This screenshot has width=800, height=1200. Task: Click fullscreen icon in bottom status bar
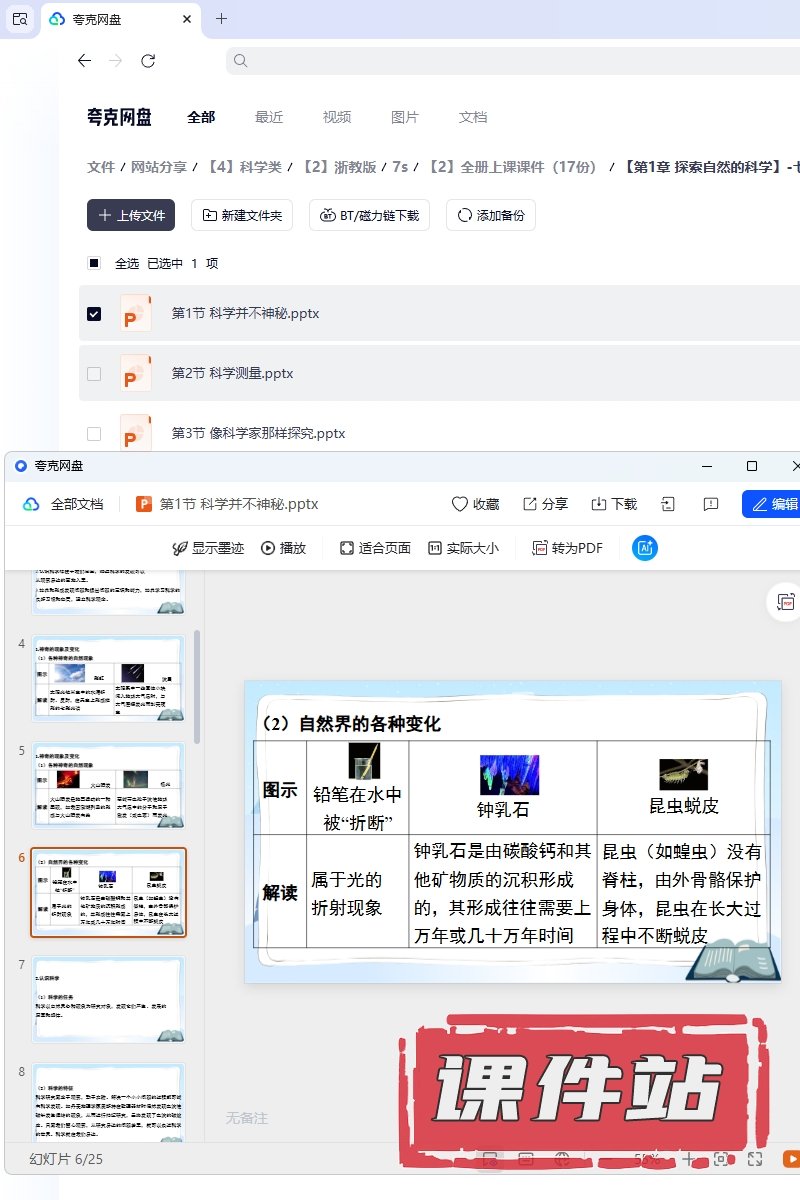756,1159
